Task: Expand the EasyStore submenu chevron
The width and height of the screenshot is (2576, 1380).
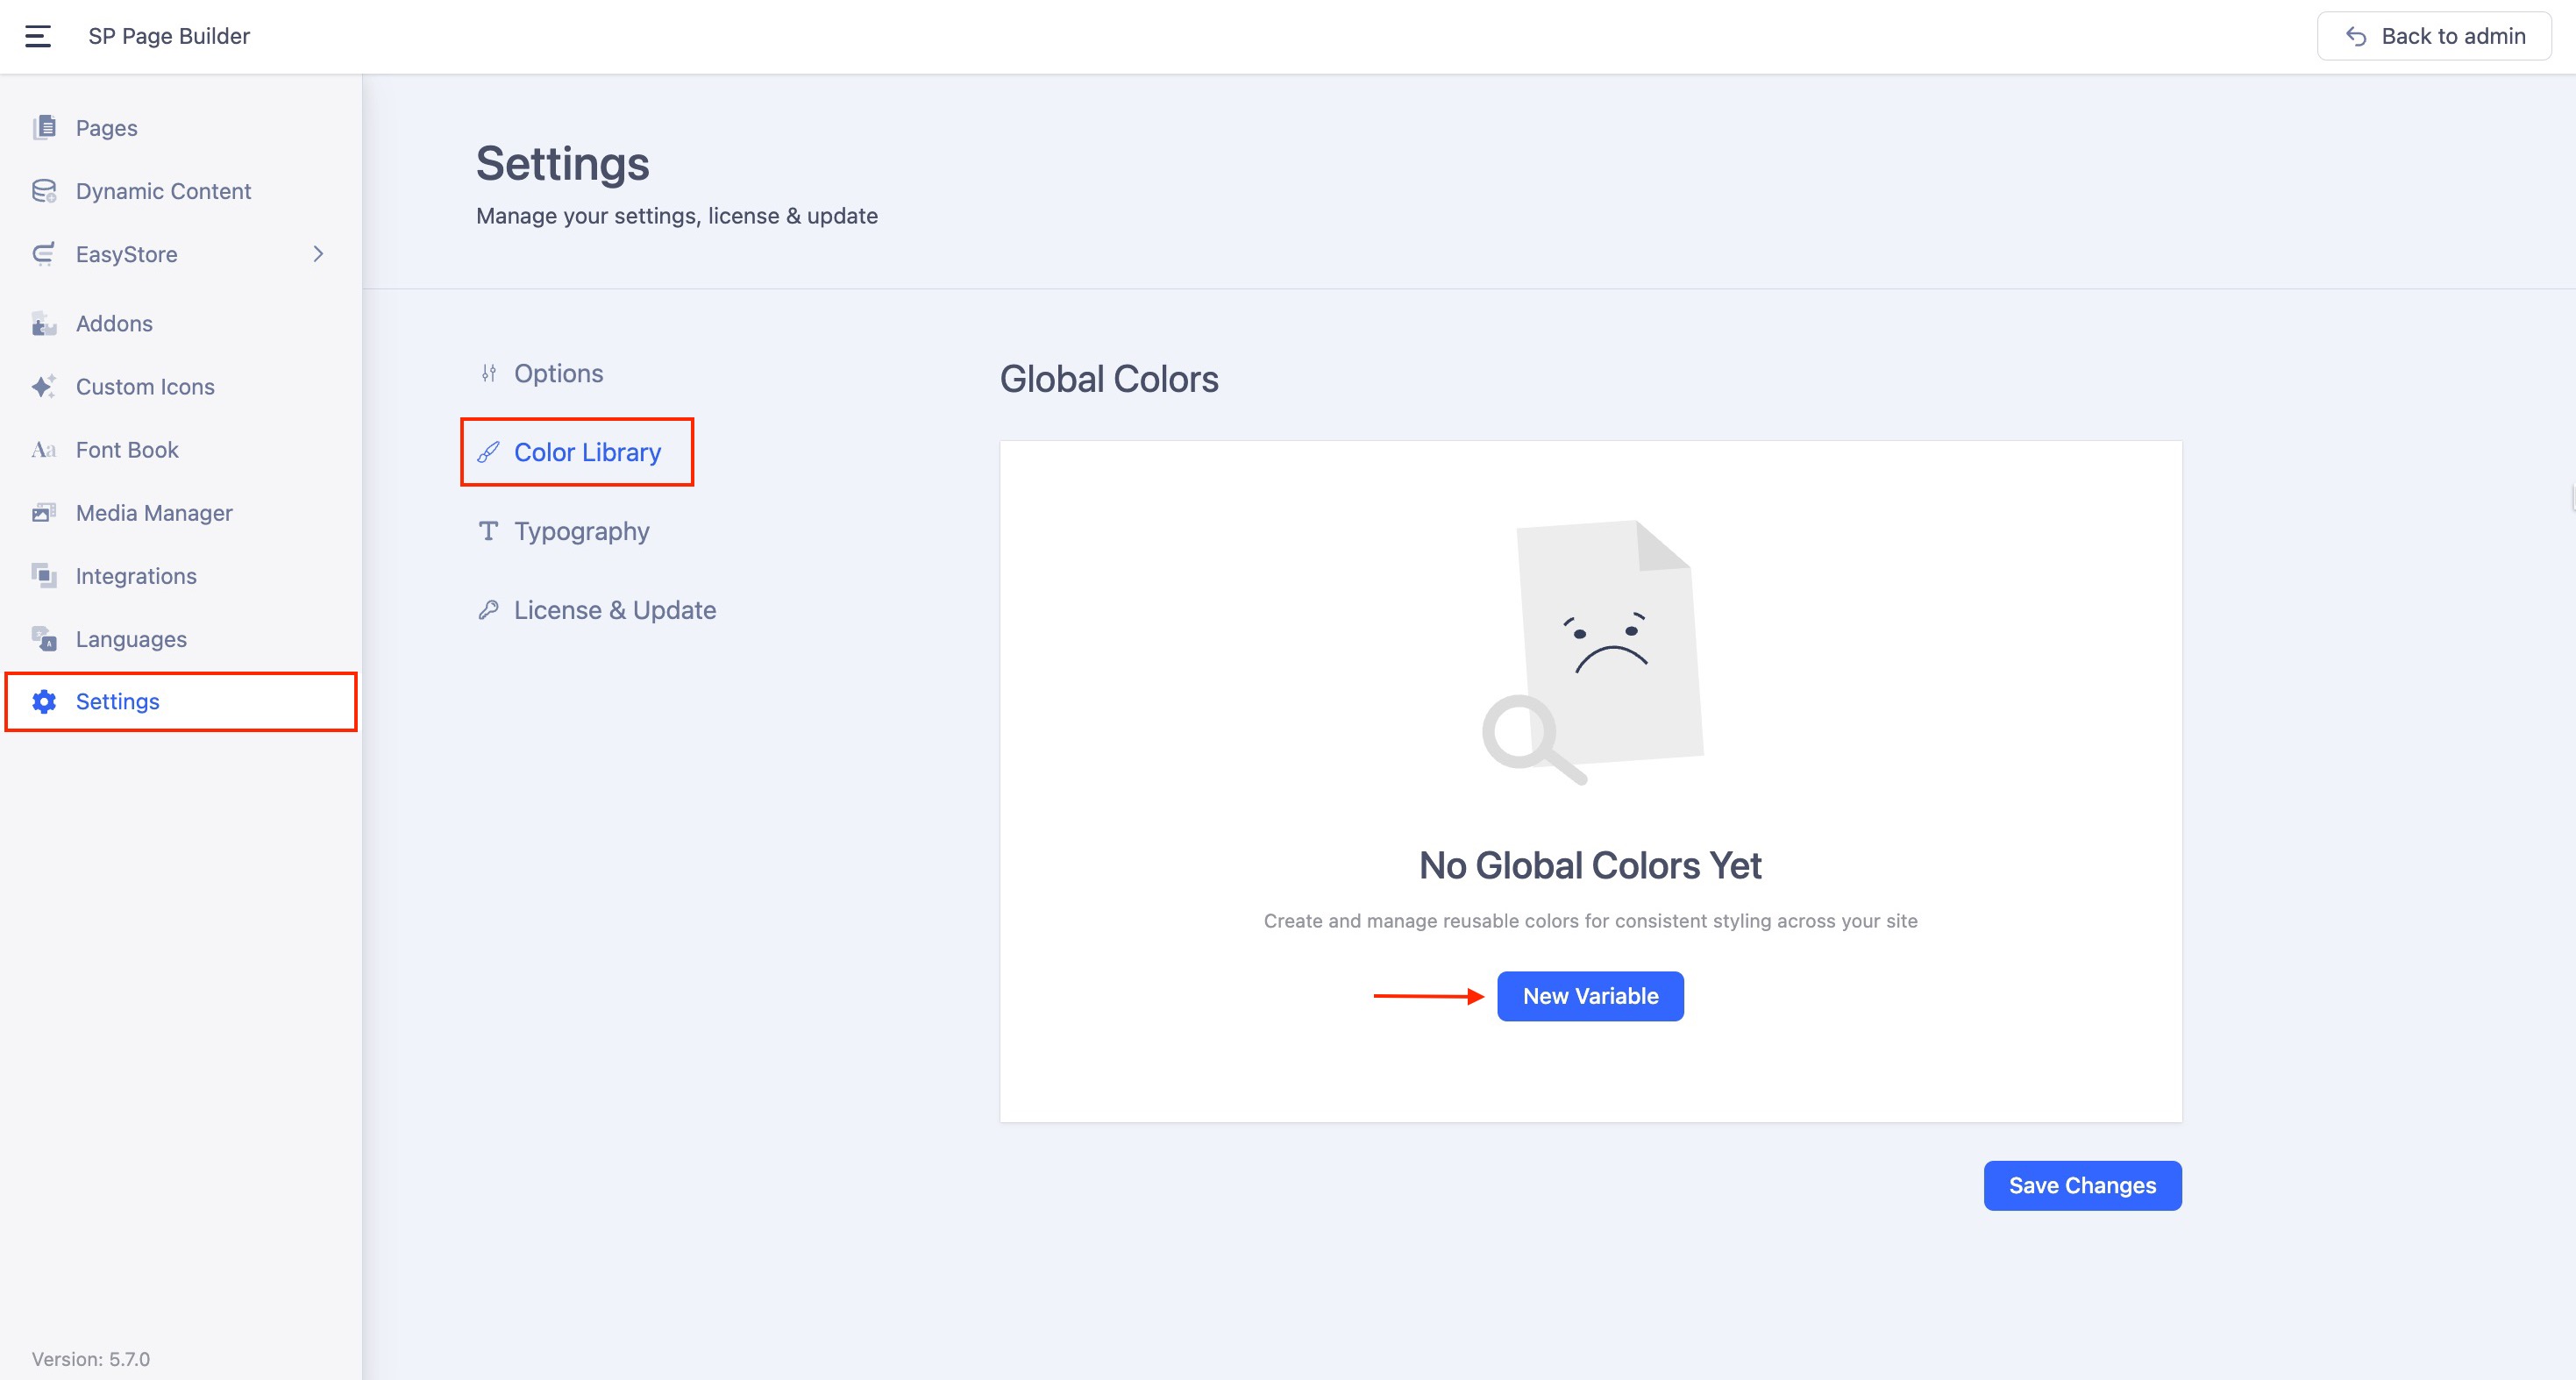Action: tap(318, 254)
